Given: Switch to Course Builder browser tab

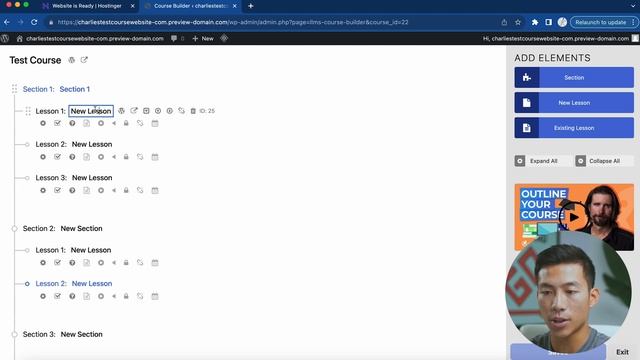Looking at the screenshot, I should [190, 6].
